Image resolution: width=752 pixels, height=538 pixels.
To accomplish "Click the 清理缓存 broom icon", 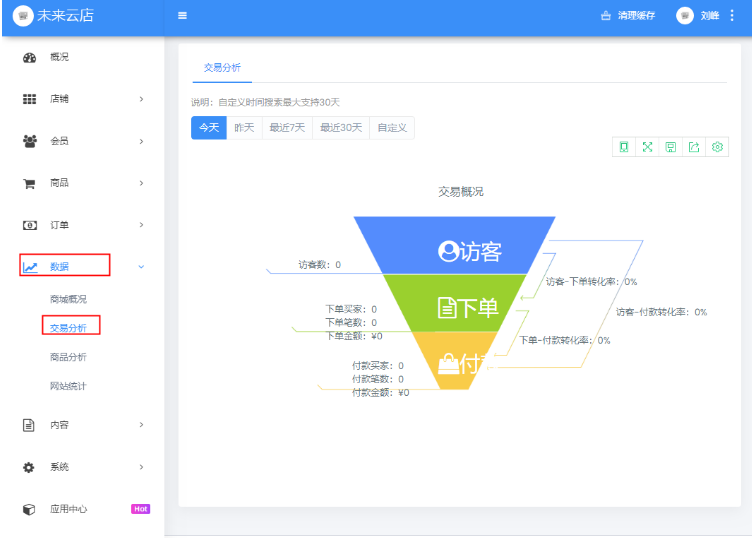I will 606,16.
